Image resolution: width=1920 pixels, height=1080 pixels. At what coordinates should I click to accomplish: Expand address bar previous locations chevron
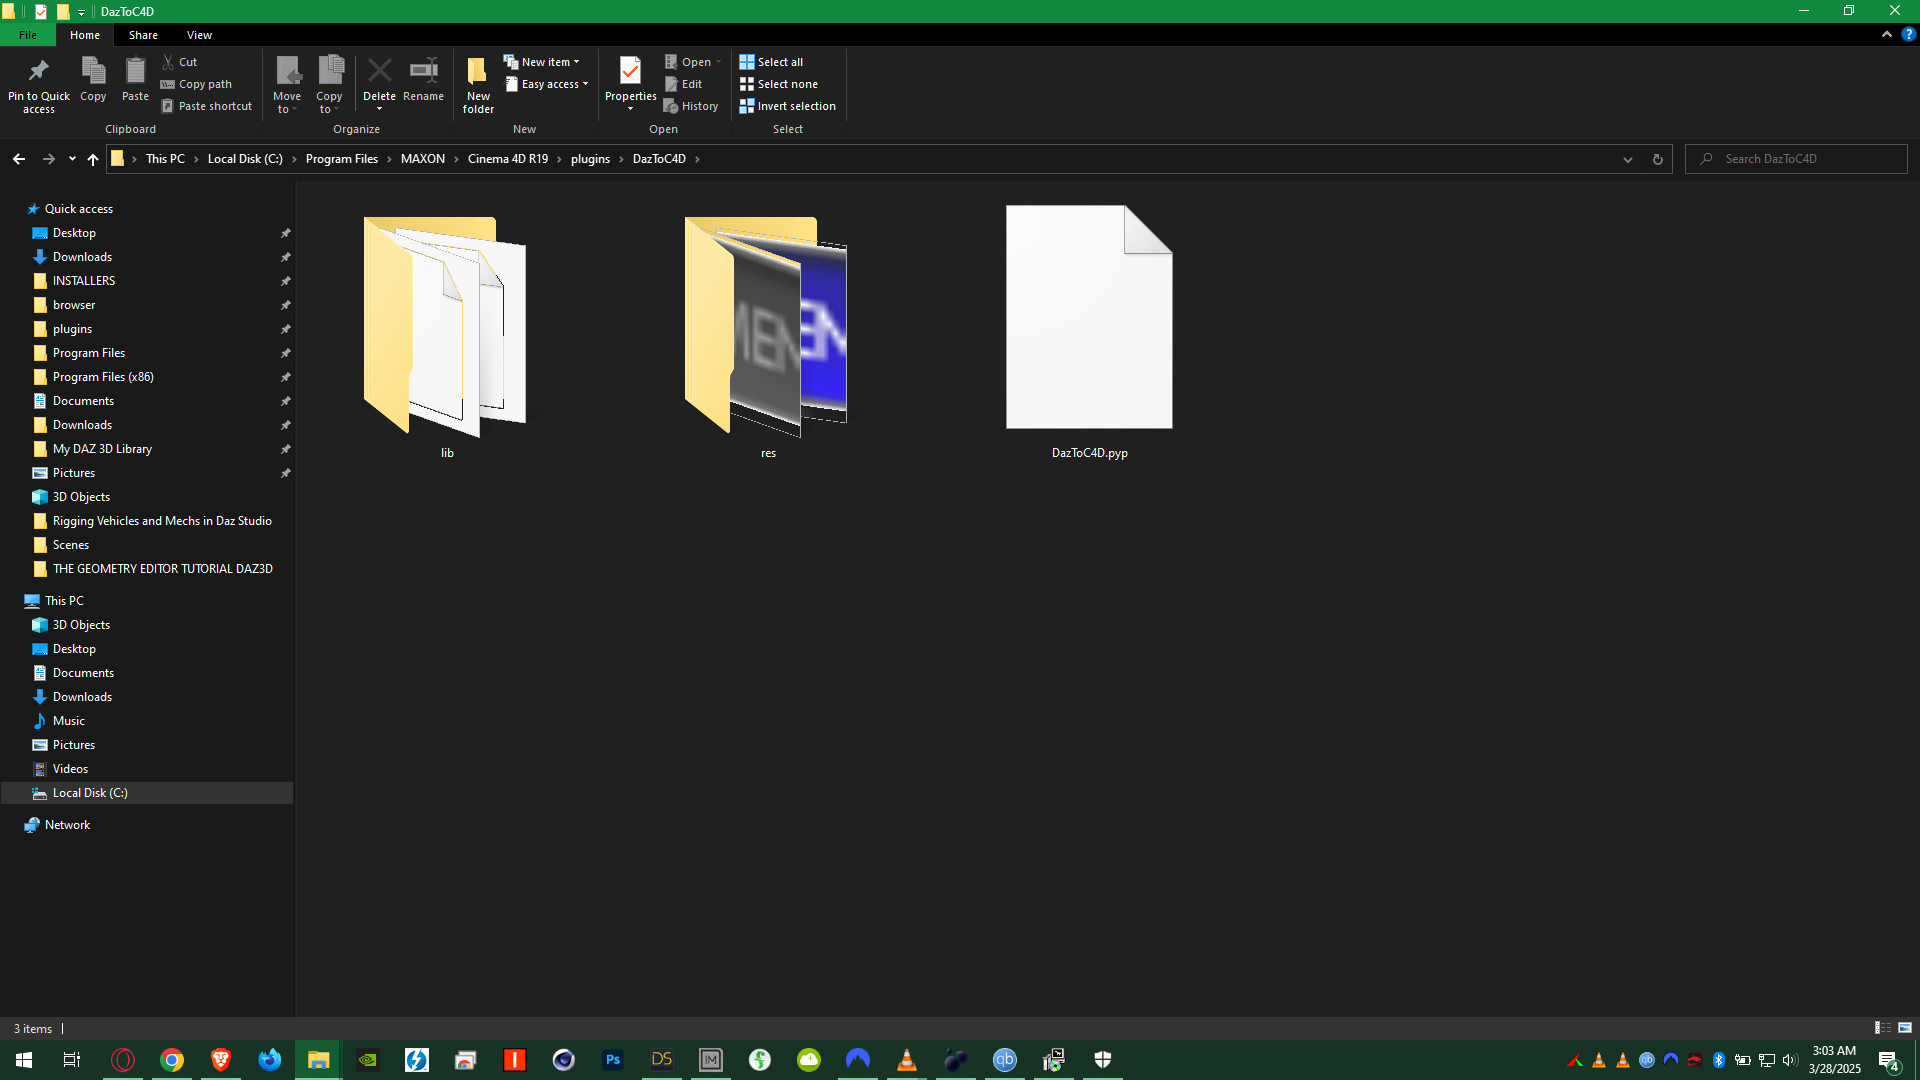pyautogui.click(x=1627, y=159)
